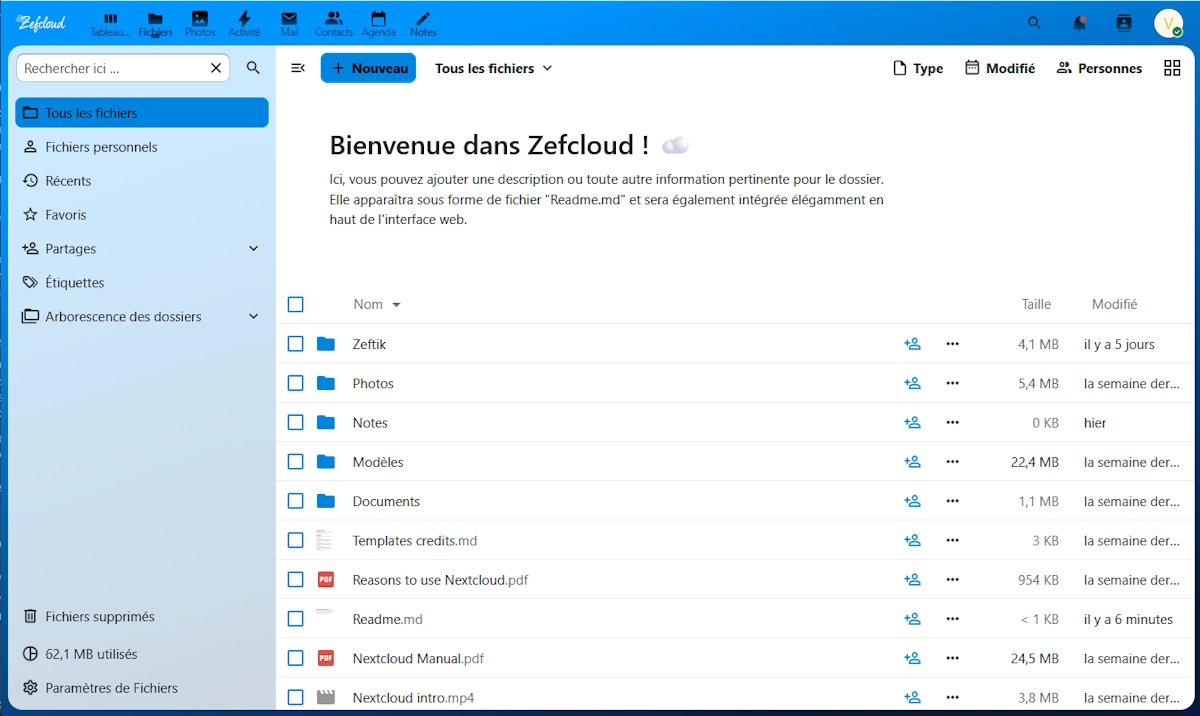Click the top bar unified search magnifier
Viewport: 1200px width, 716px height.
(1035, 23)
